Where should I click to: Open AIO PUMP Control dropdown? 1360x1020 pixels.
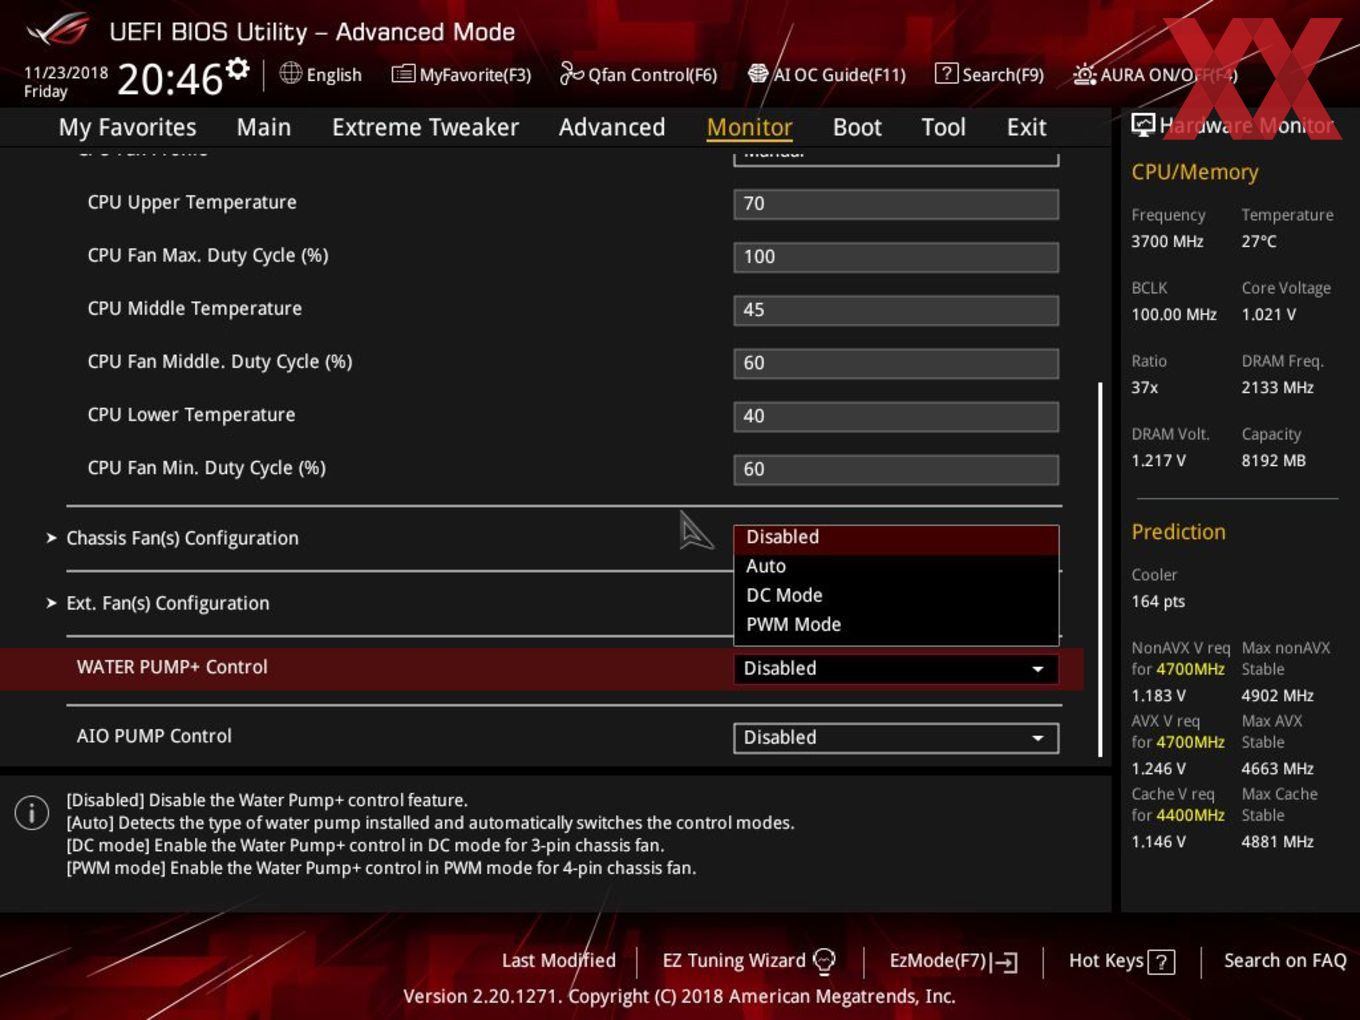(896, 737)
